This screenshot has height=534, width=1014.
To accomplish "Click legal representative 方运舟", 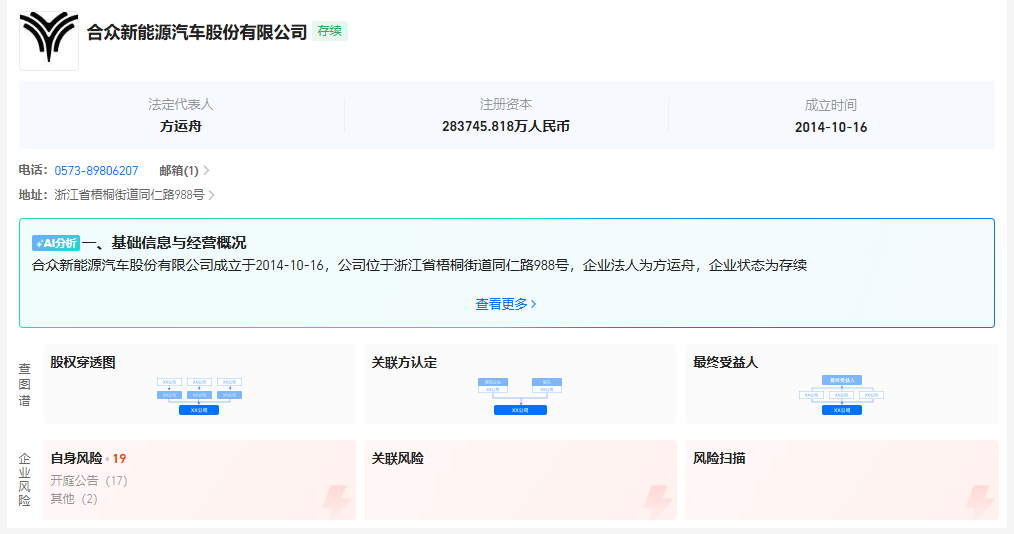I will tap(181, 127).
